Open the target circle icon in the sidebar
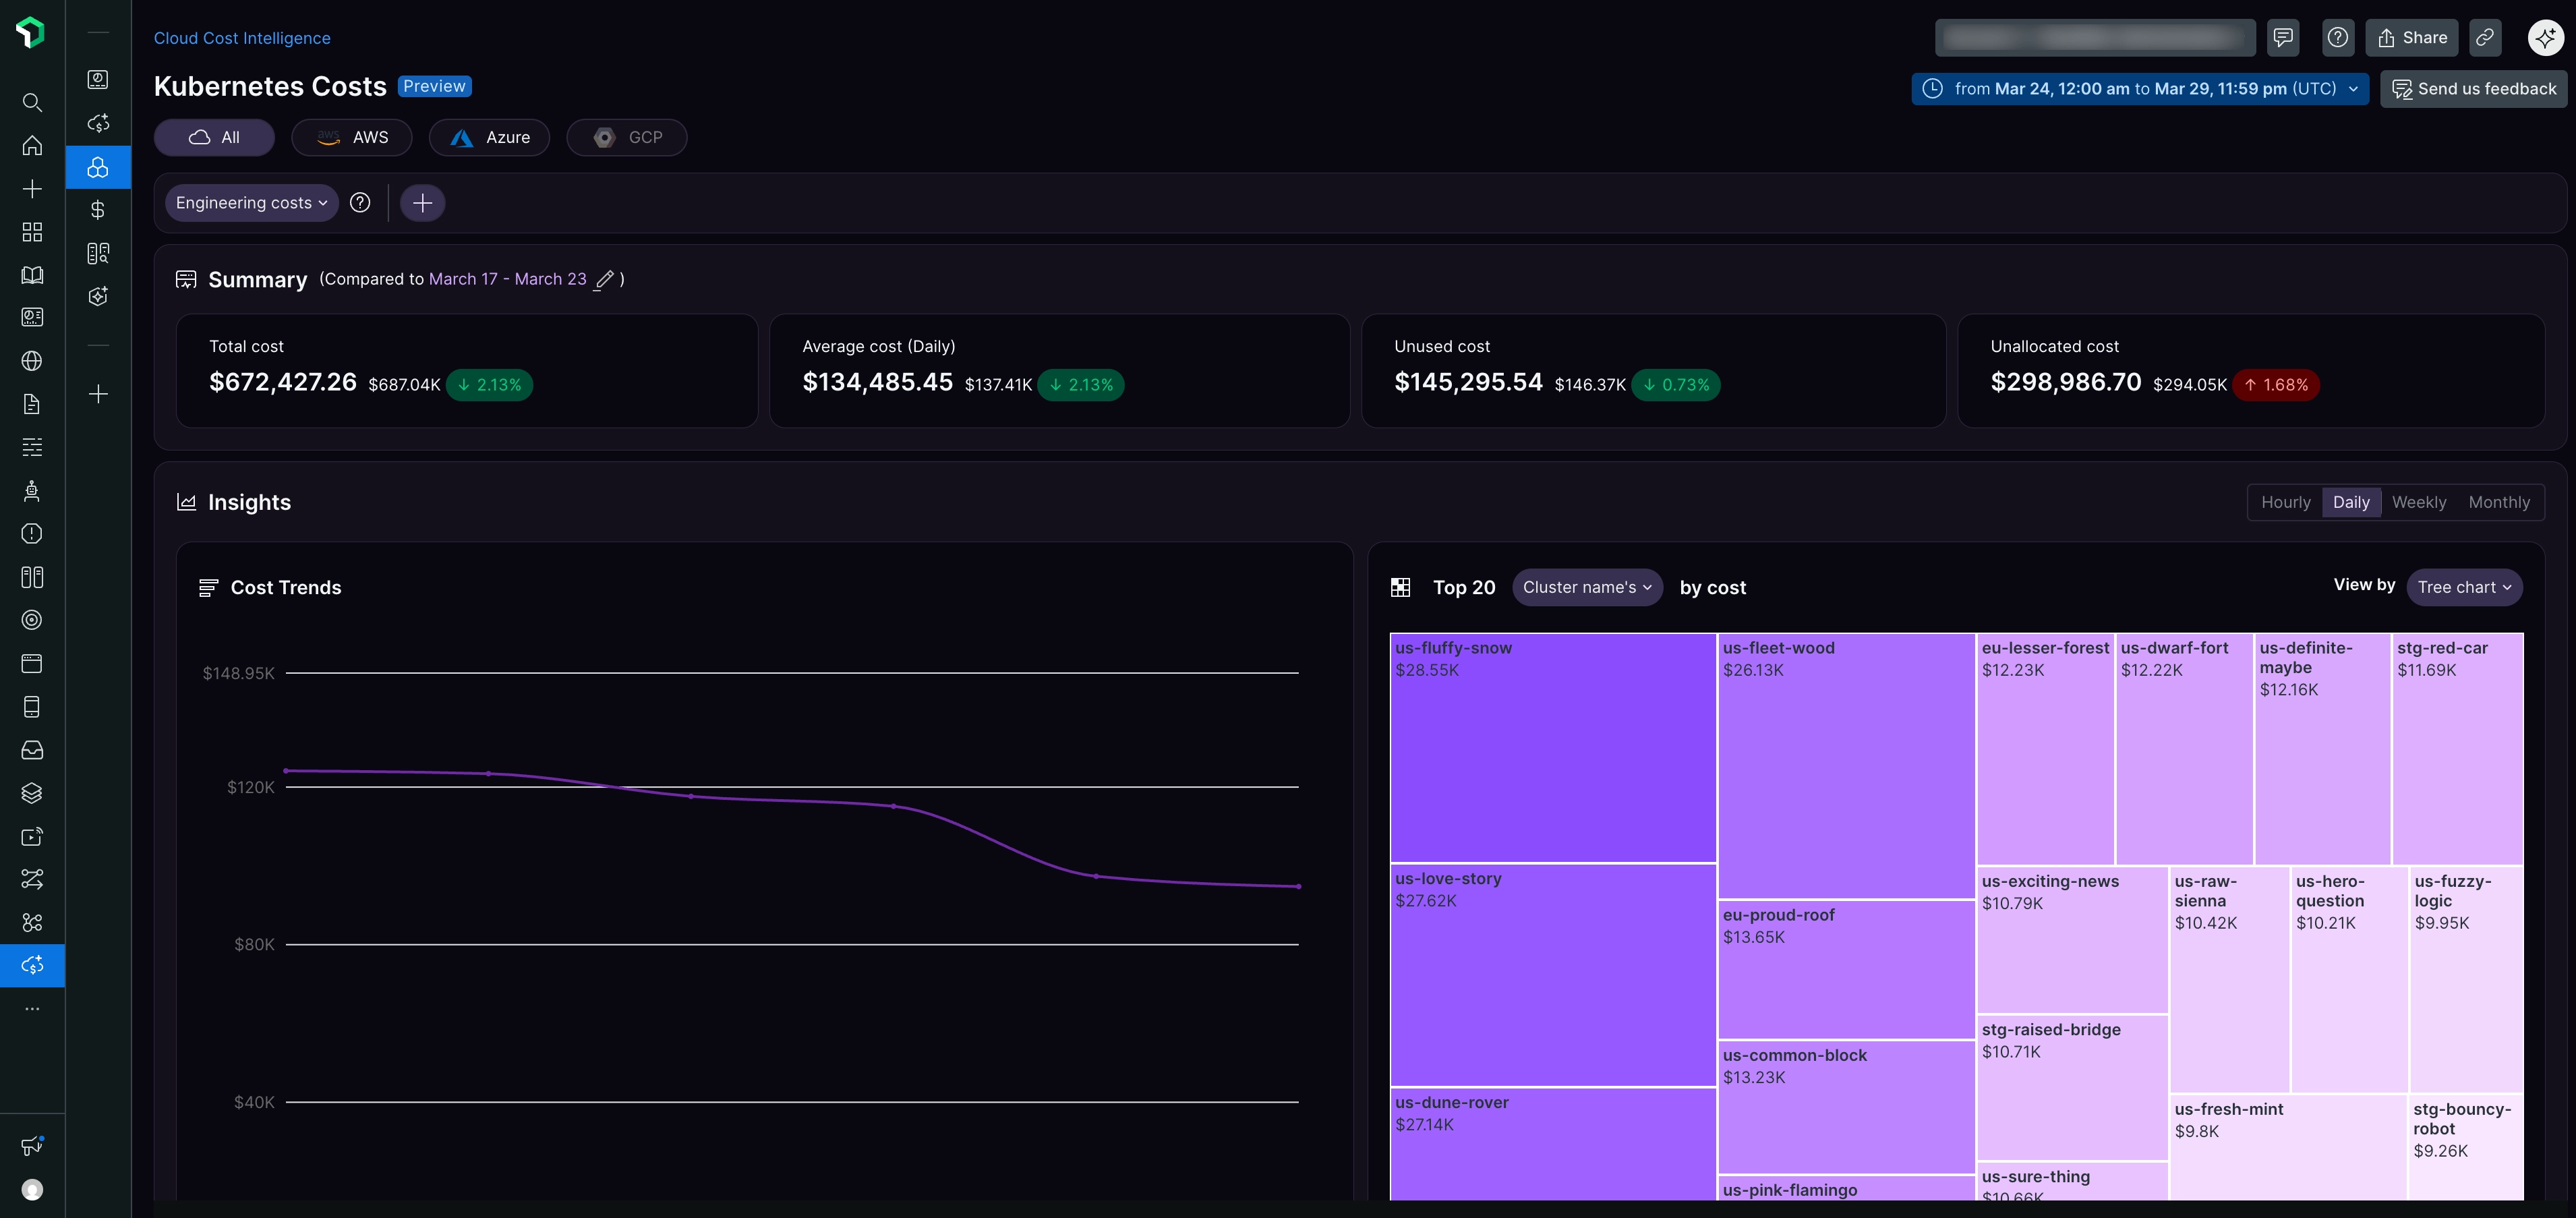2576x1218 pixels. 32,620
